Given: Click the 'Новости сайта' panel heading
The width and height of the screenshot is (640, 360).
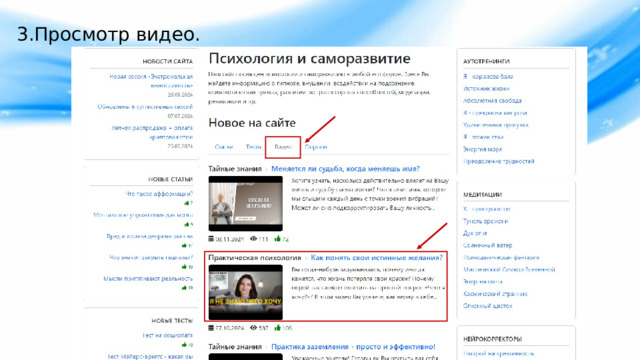Looking at the screenshot, I should point(167,61).
